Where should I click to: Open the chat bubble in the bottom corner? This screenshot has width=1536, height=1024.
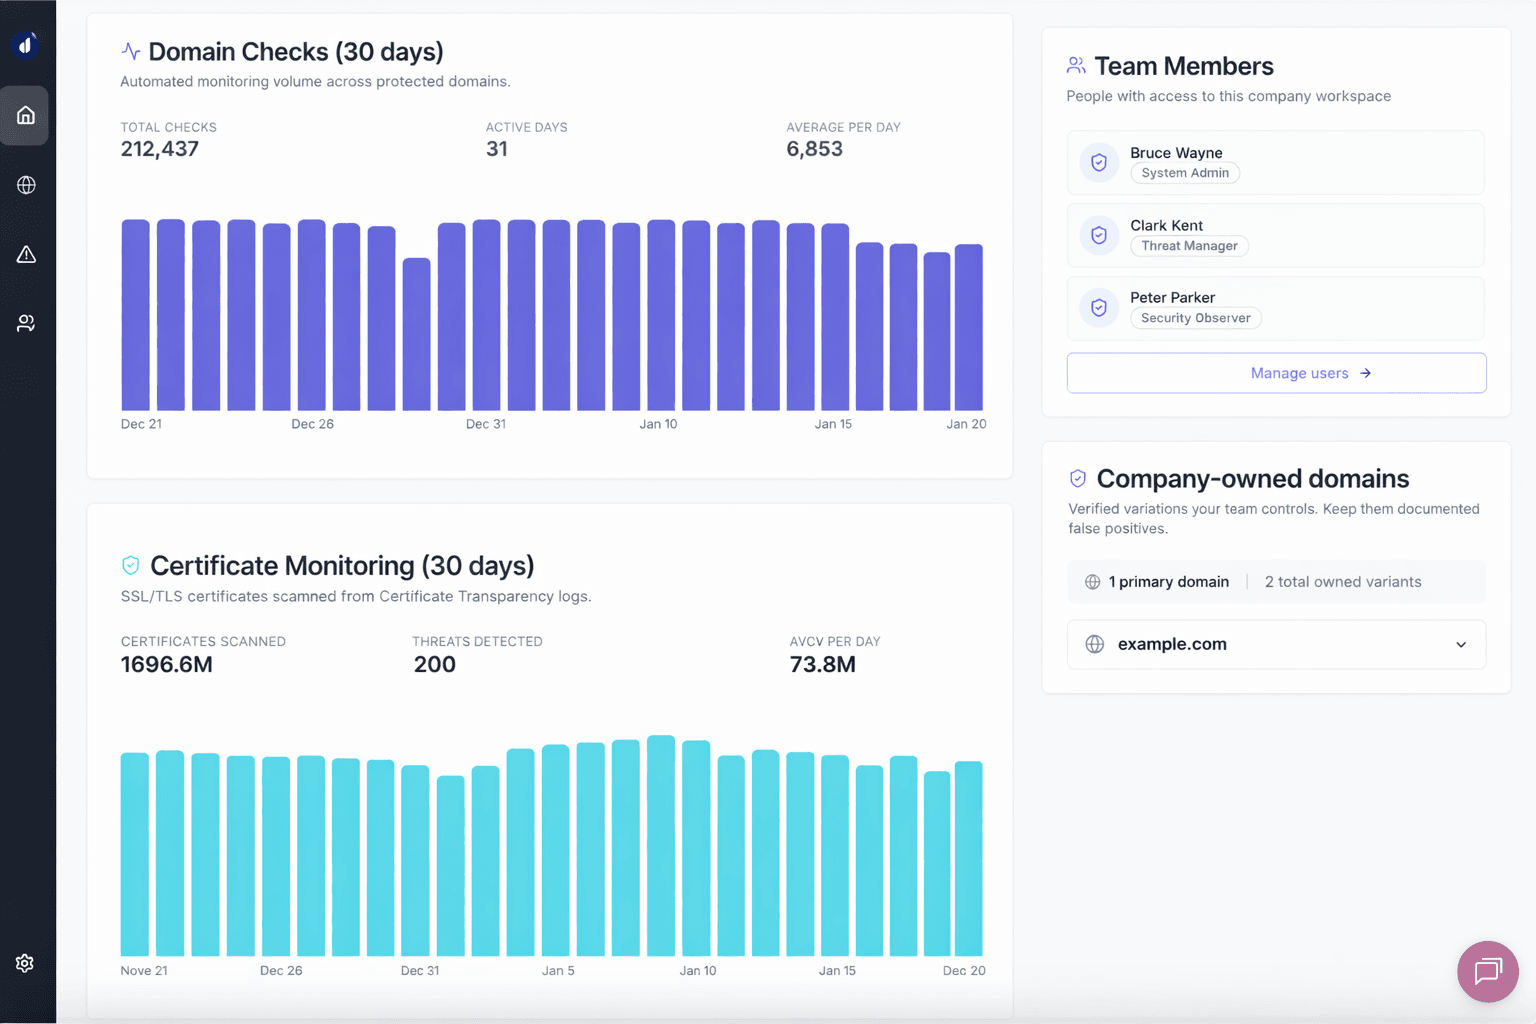pyautogui.click(x=1488, y=971)
